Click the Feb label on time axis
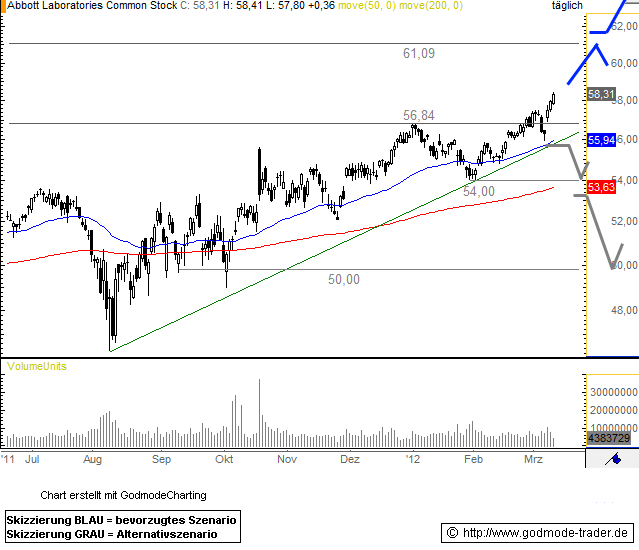Screen dimensions: 639x550 coord(474,459)
